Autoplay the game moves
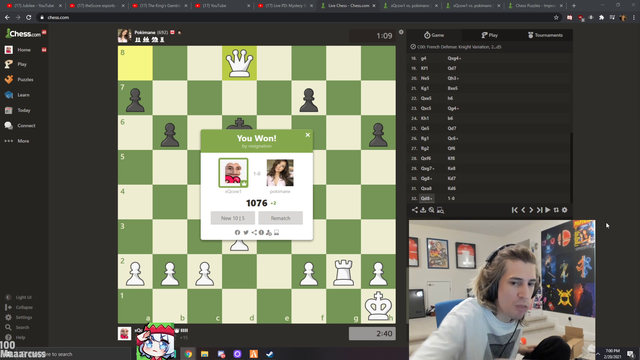This screenshot has height=360, width=640. point(548,210)
